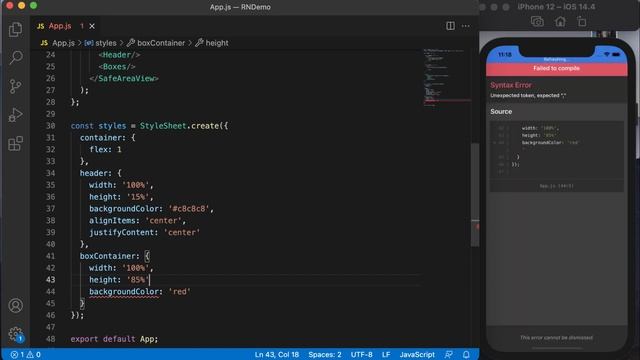This screenshot has width=640, height=360.
Task: Click styles in the breadcrumb
Action: tap(106, 43)
